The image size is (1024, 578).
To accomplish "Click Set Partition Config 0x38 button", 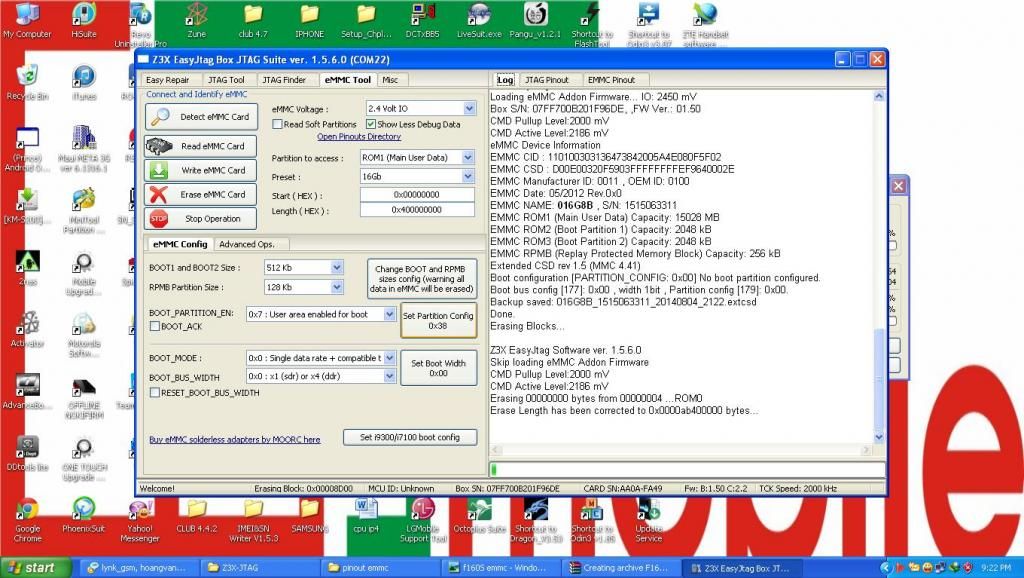I will tap(438, 320).
